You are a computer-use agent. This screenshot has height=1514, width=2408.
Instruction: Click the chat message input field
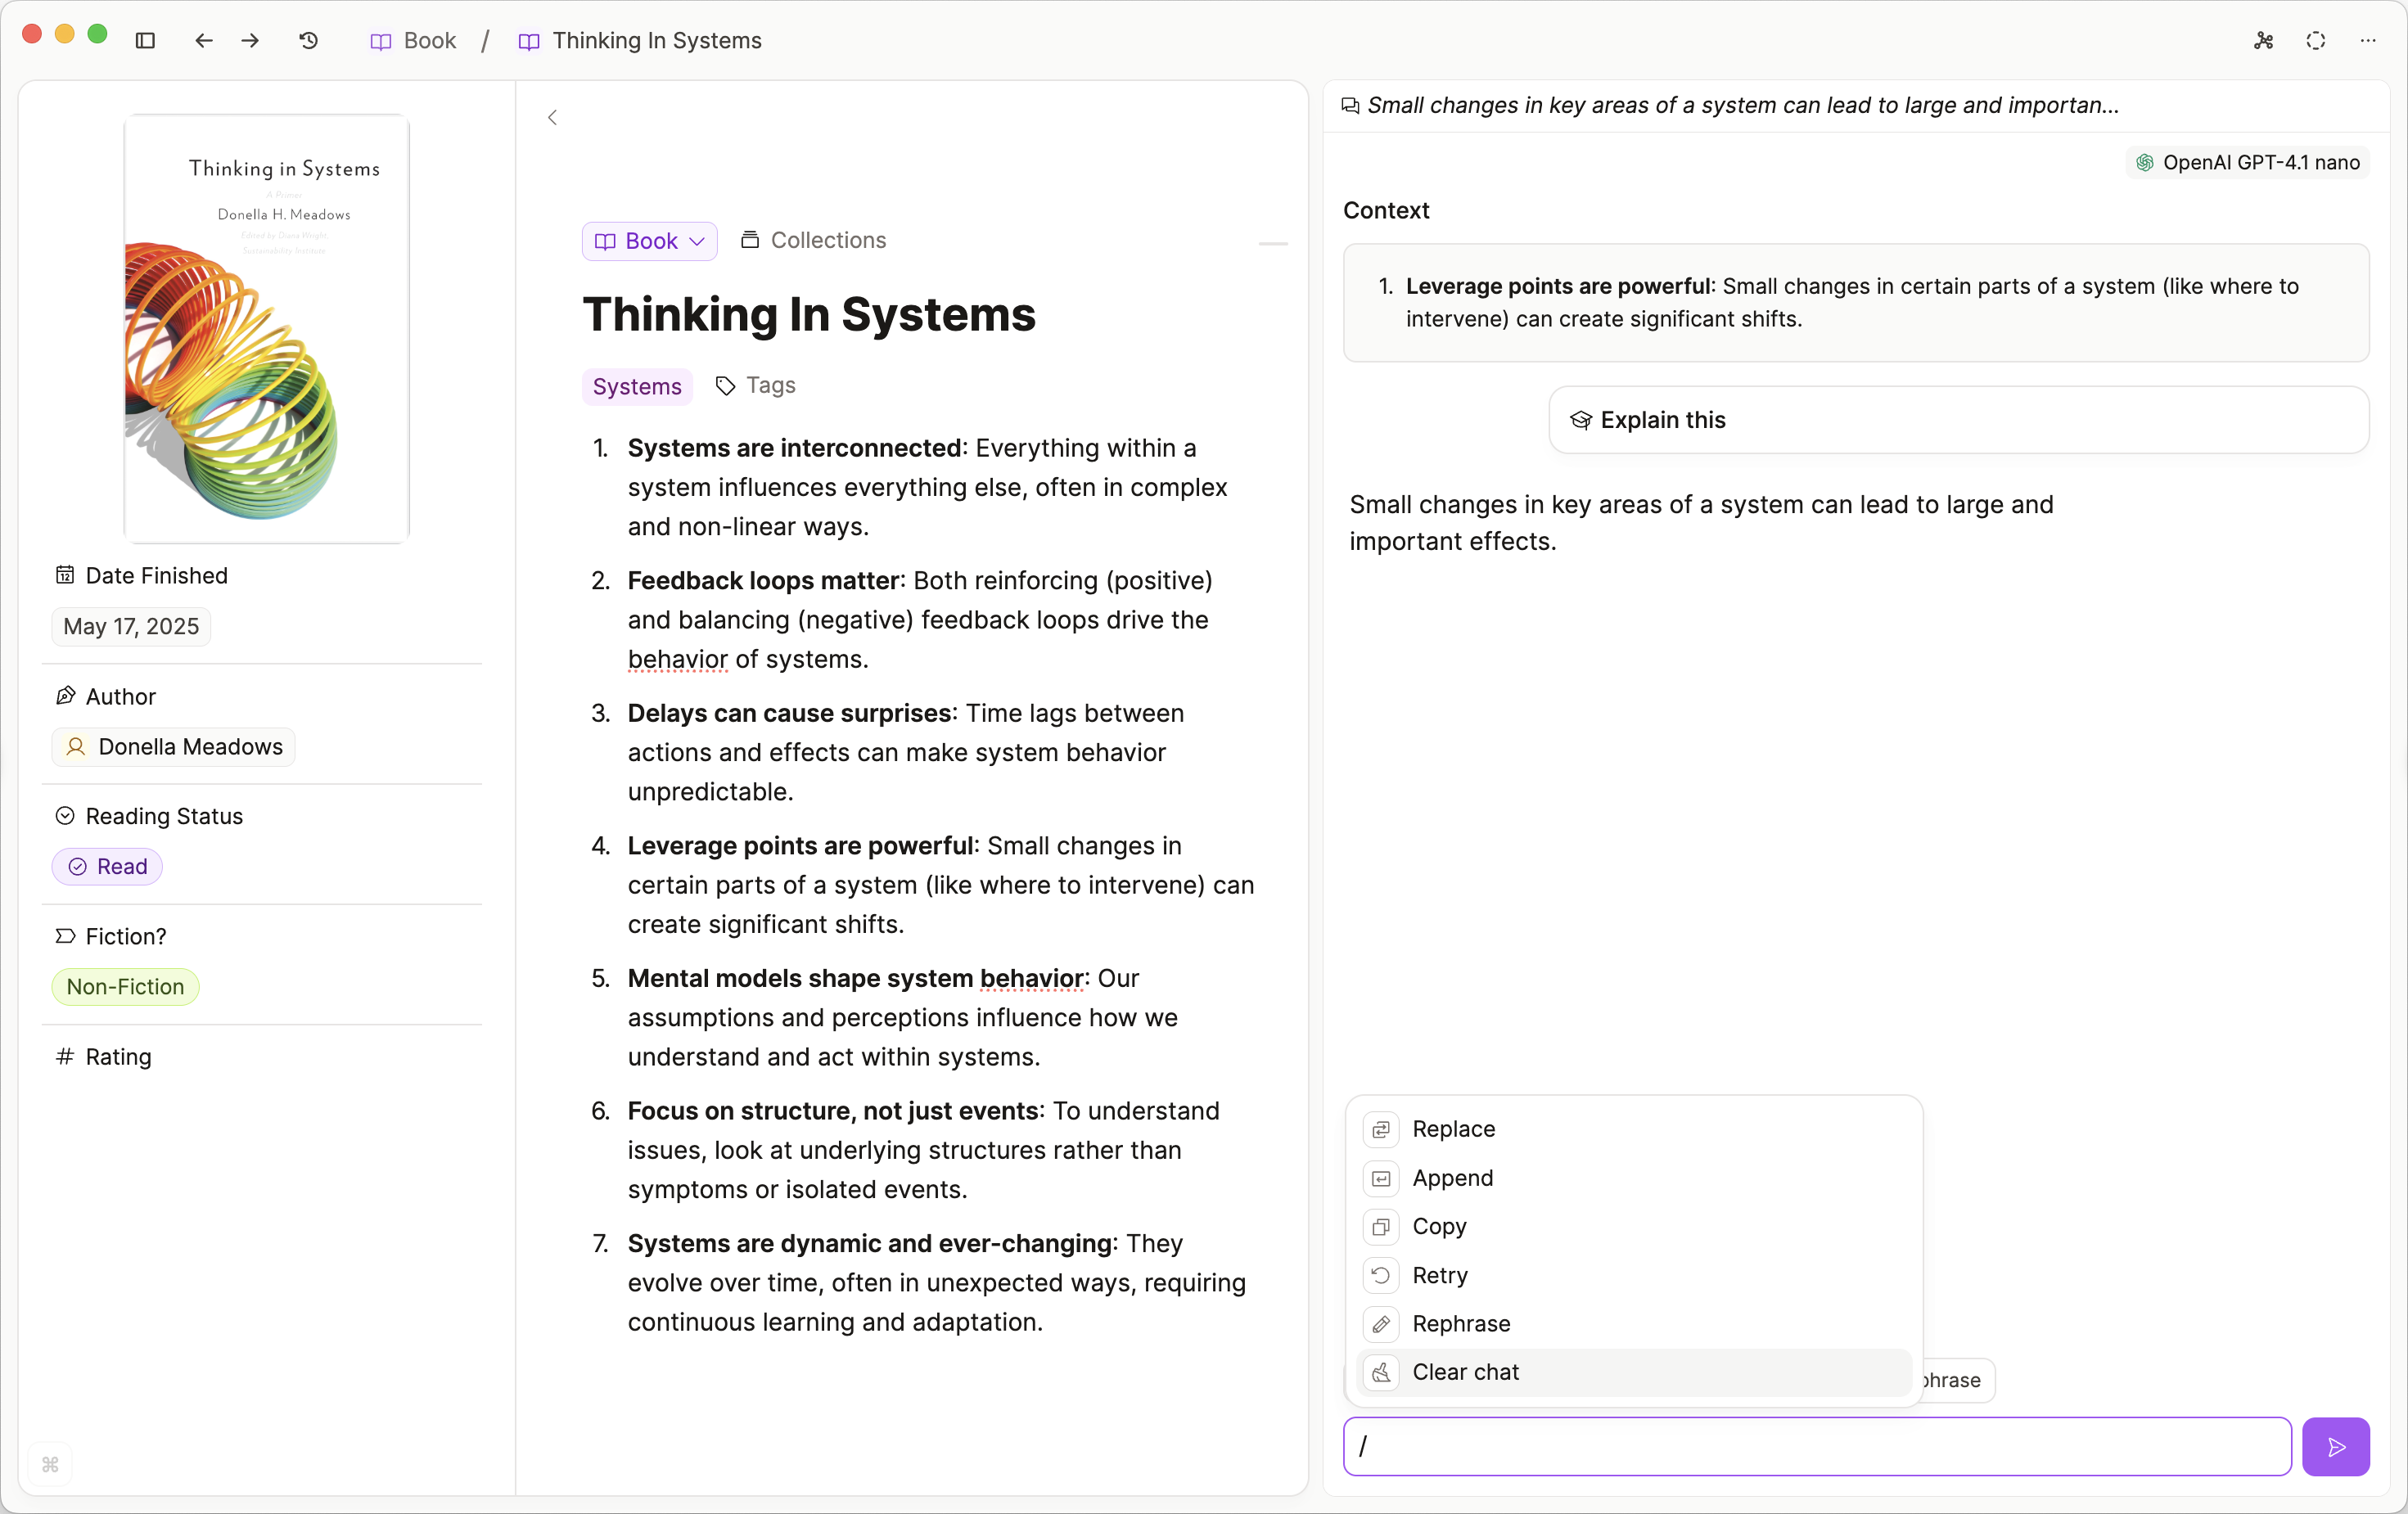click(x=1816, y=1446)
